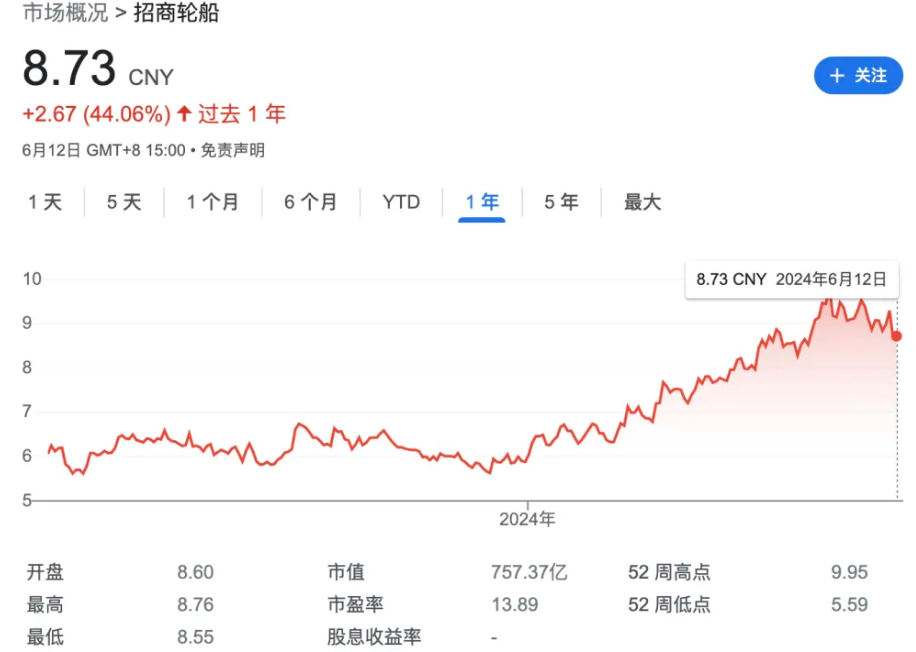The width and height of the screenshot is (916, 652).
Task: Select the 1 年 range tab
Action: [482, 202]
